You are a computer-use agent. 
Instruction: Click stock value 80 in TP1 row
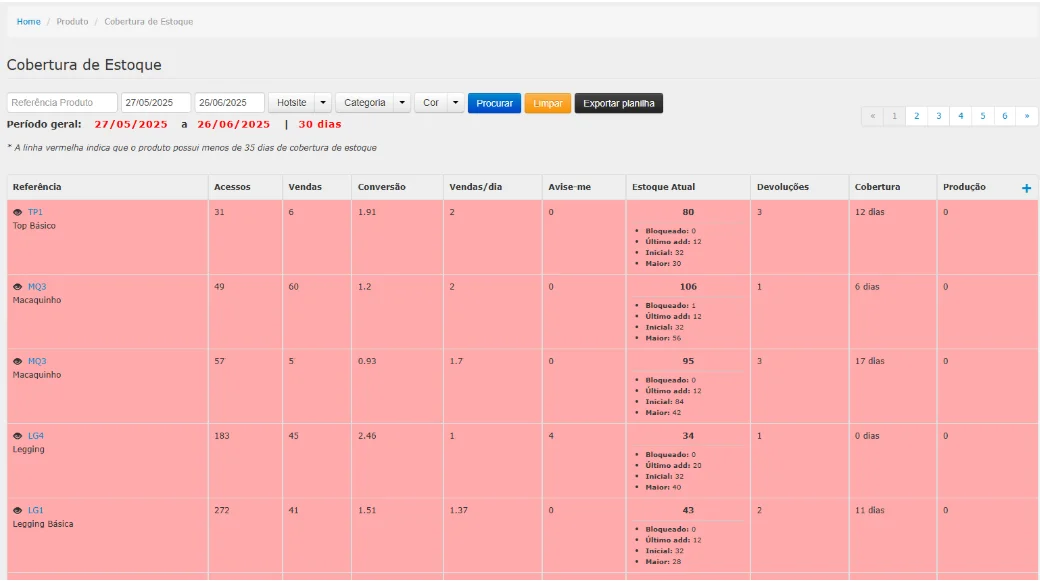[x=688, y=212]
